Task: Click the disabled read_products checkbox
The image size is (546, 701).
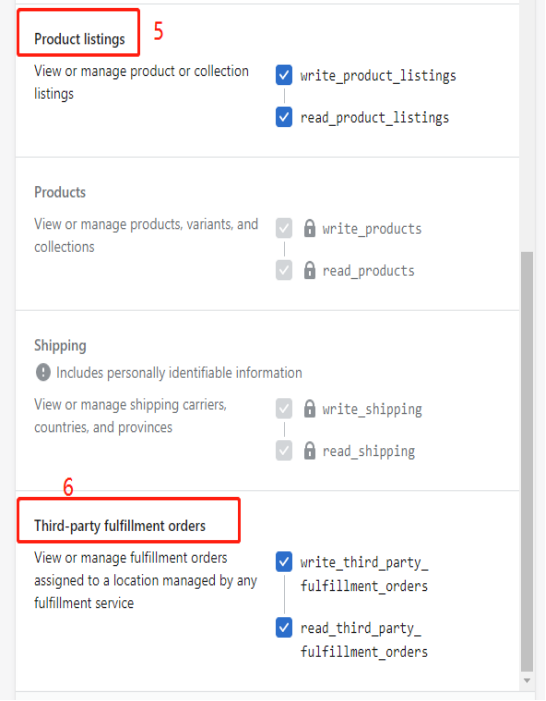Action: point(284,270)
